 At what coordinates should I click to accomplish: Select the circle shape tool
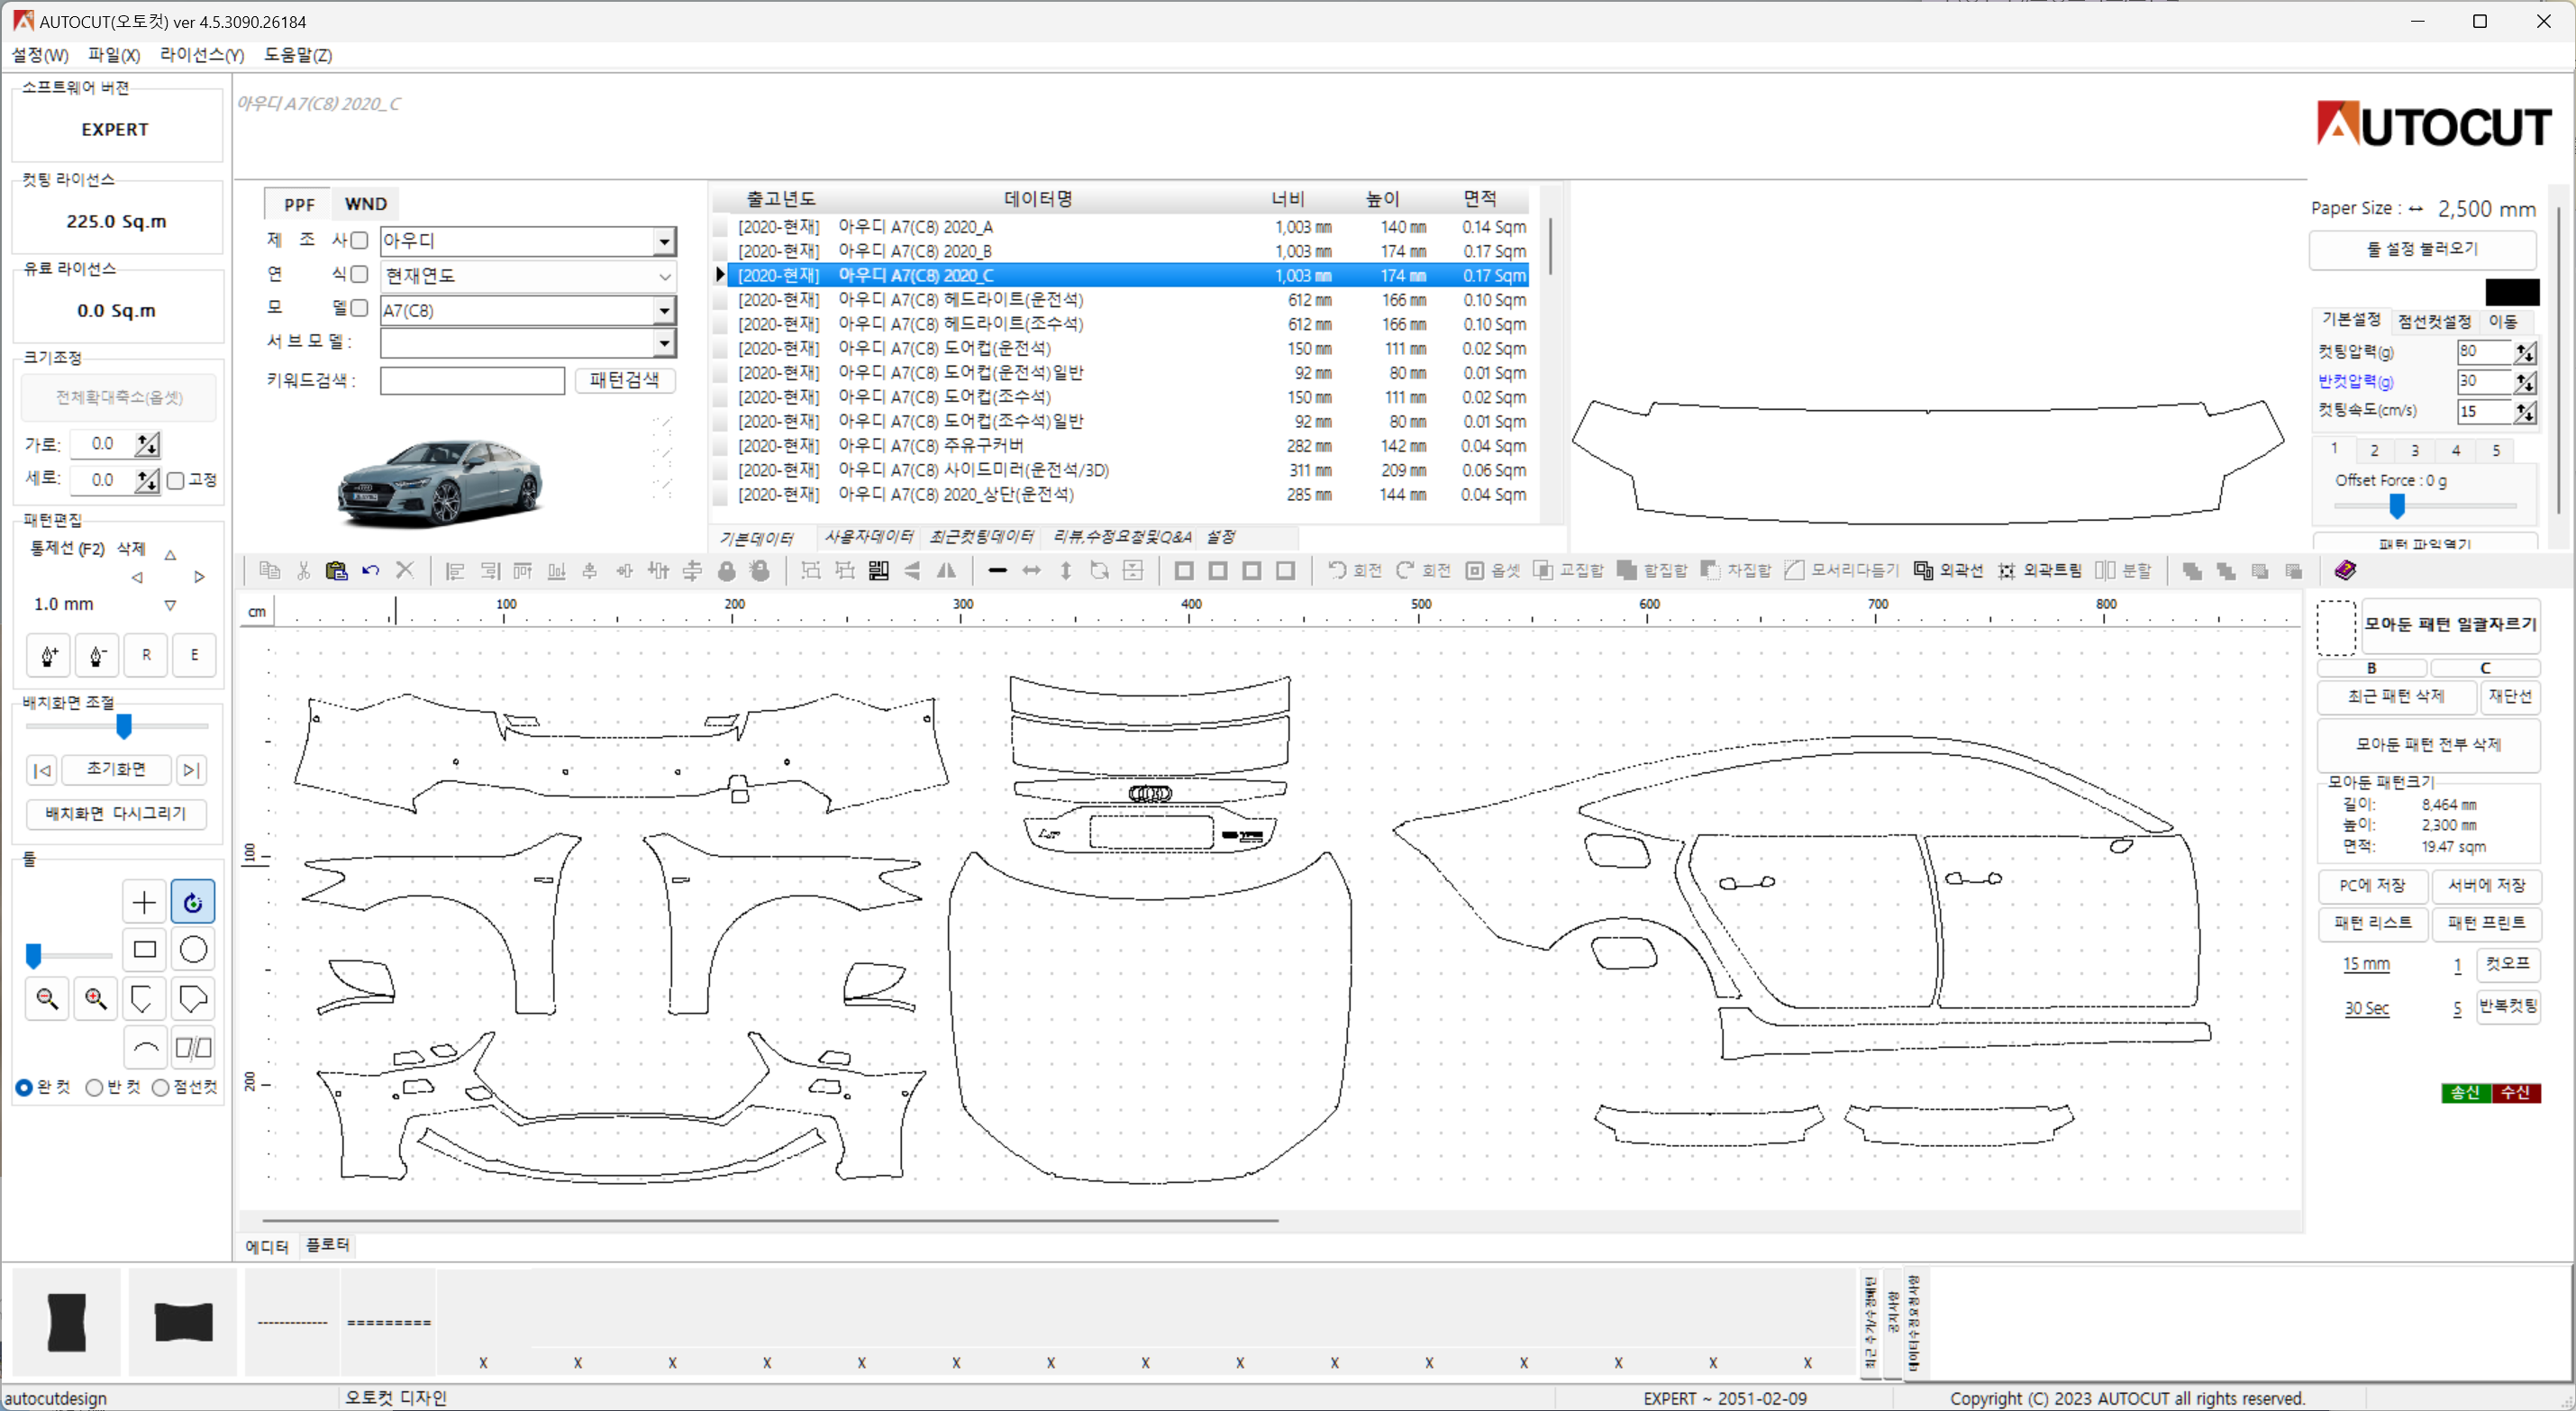click(193, 949)
